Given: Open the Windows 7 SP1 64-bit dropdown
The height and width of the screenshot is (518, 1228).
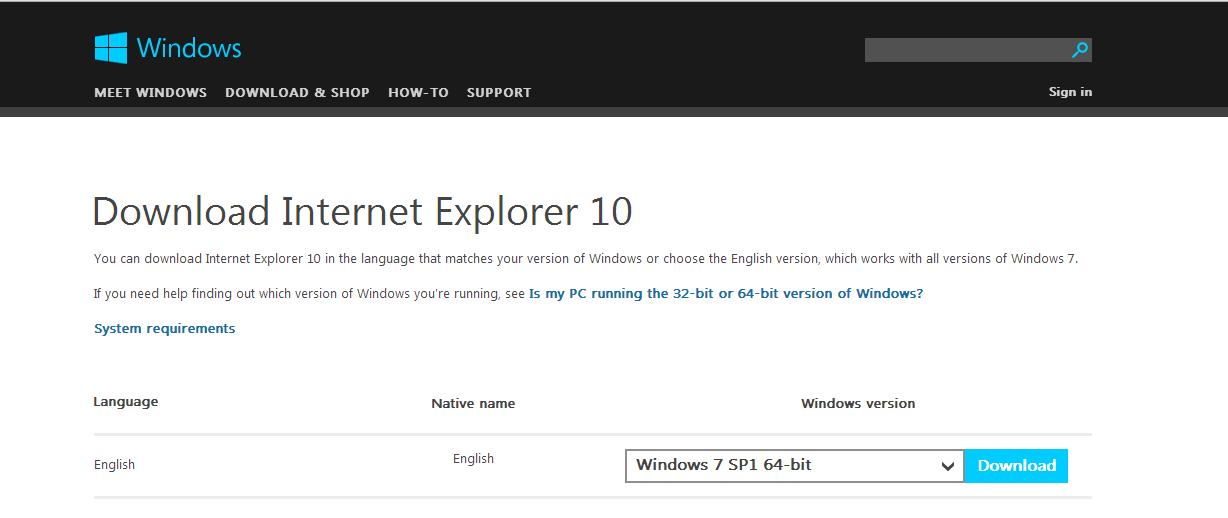Looking at the screenshot, I should click(x=780, y=466).
